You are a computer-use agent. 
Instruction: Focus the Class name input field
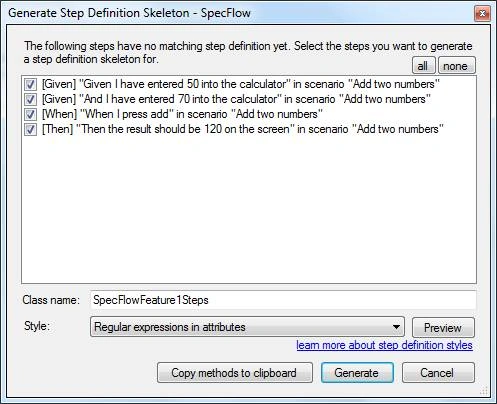point(283,300)
